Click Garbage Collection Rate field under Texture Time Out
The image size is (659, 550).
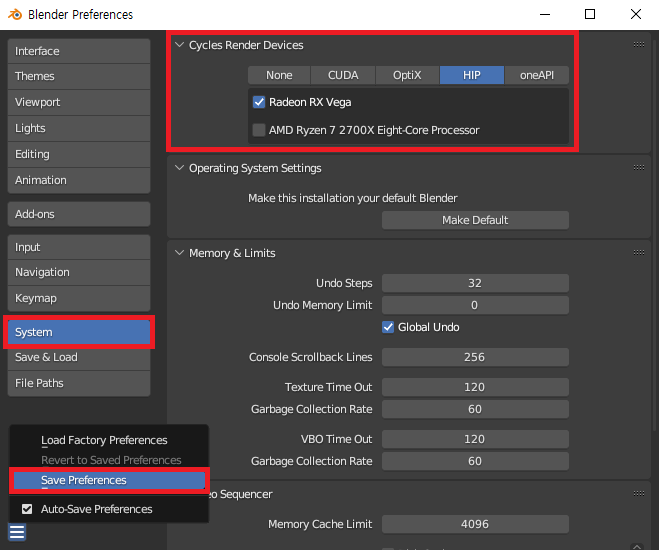click(475, 409)
